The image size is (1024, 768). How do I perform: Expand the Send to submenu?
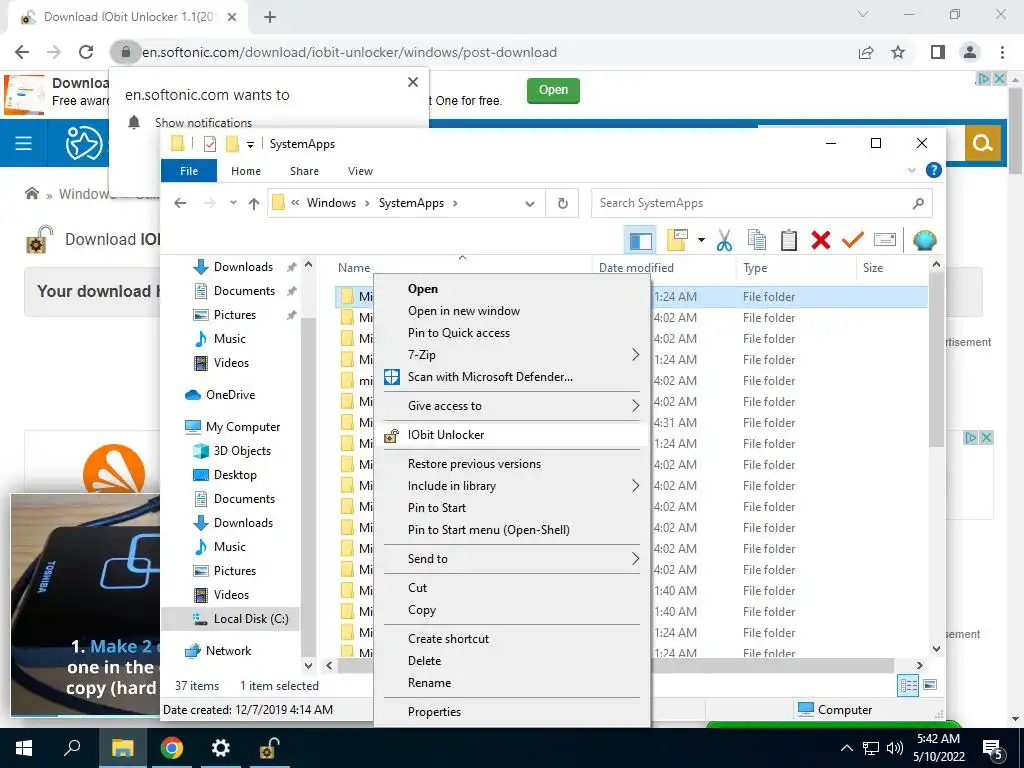(x=513, y=559)
